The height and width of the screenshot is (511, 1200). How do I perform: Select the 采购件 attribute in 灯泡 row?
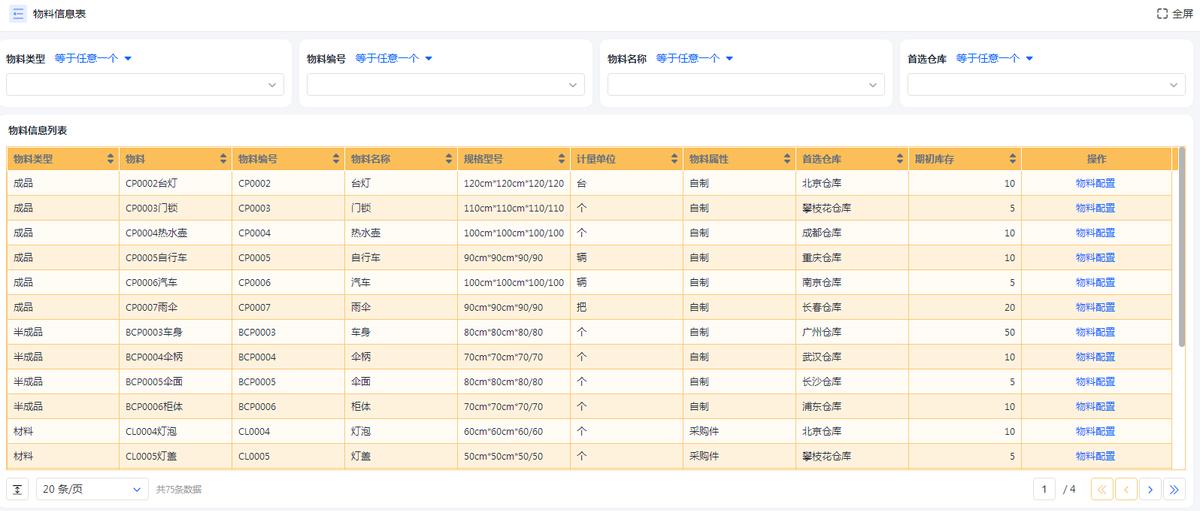click(x=739, y=432)
